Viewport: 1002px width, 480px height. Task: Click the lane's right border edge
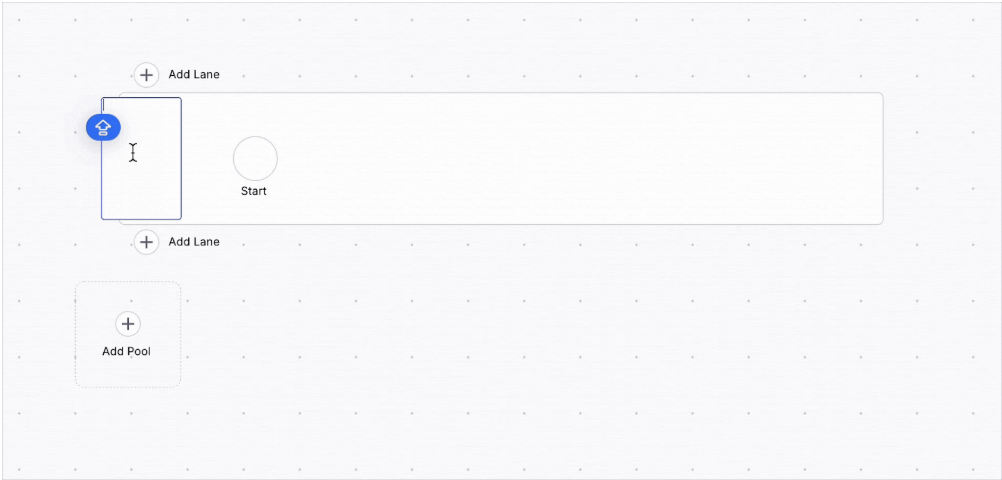[x=883, y=159]
